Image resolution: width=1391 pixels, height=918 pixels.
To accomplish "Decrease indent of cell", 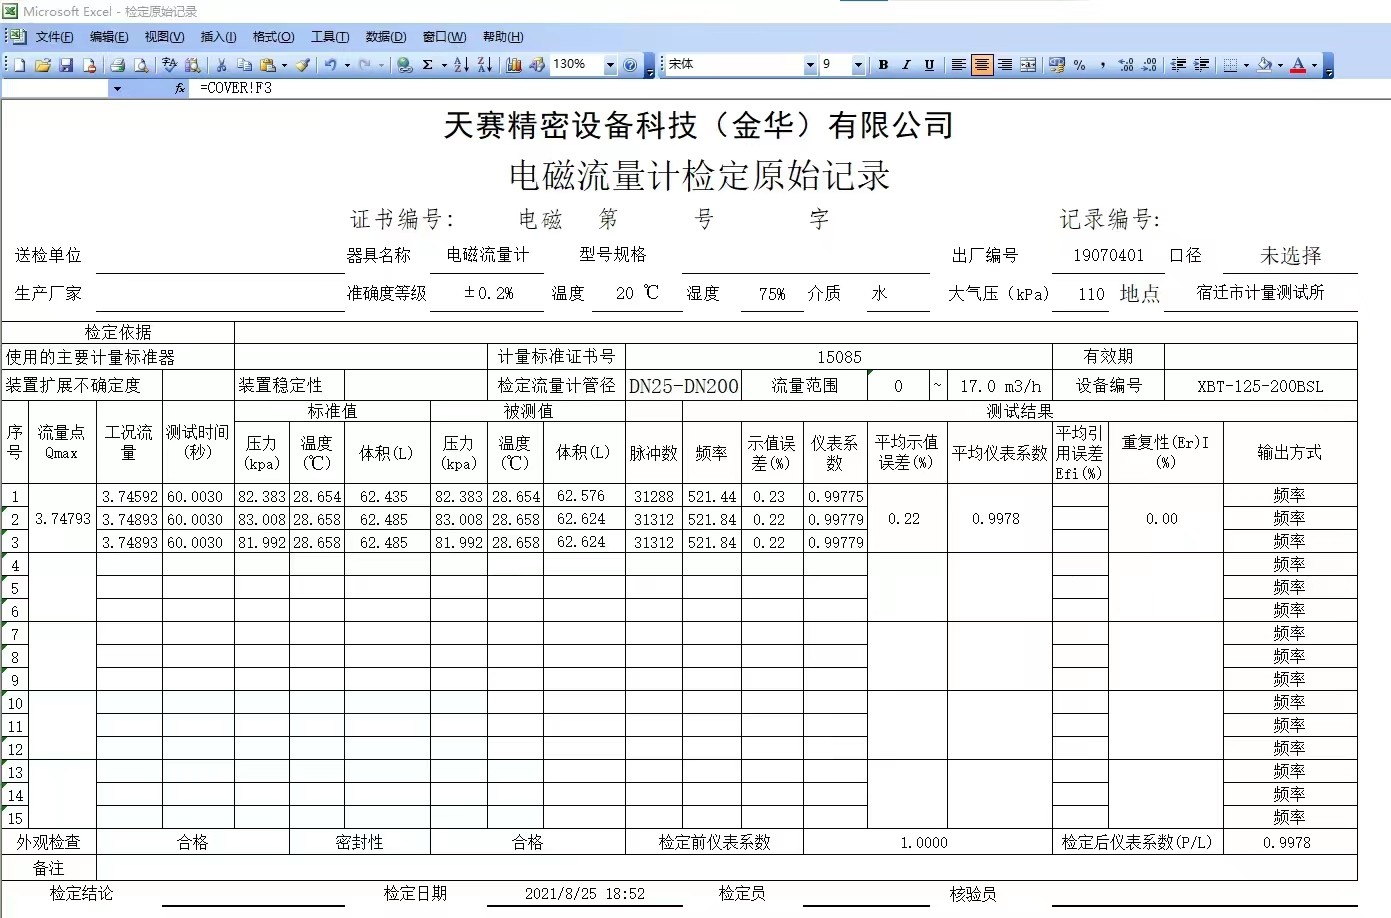I will pyautogui.click(x=1178, y=65).
